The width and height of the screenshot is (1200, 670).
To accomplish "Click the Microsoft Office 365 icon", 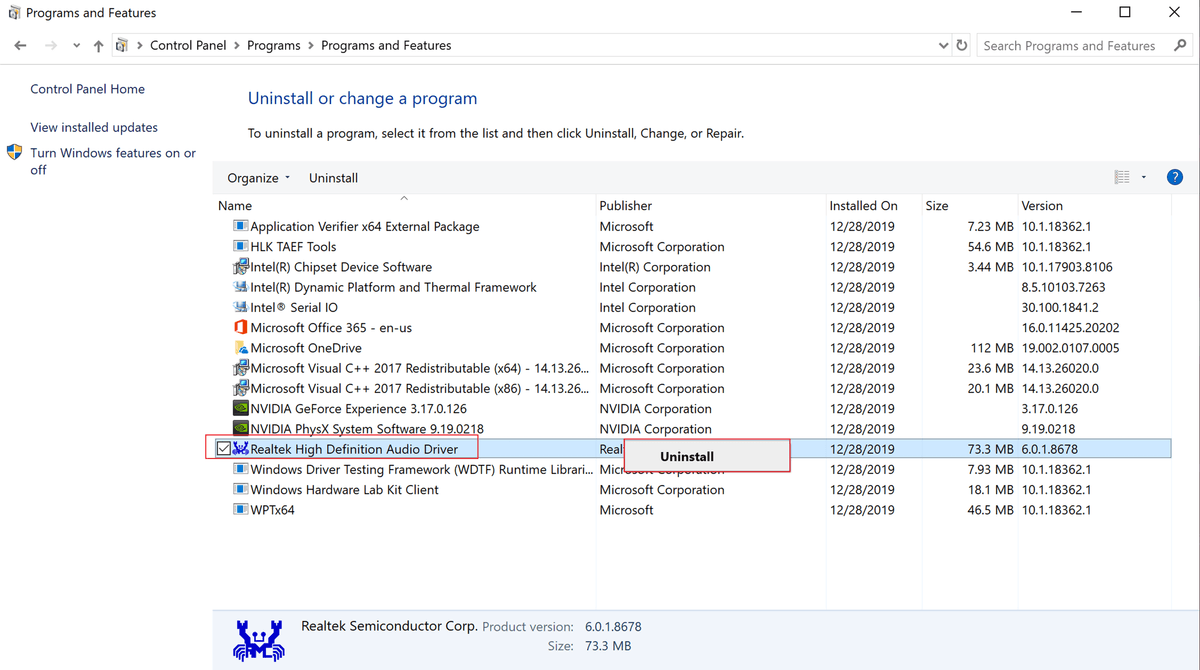I will click(x=240, y=327).
